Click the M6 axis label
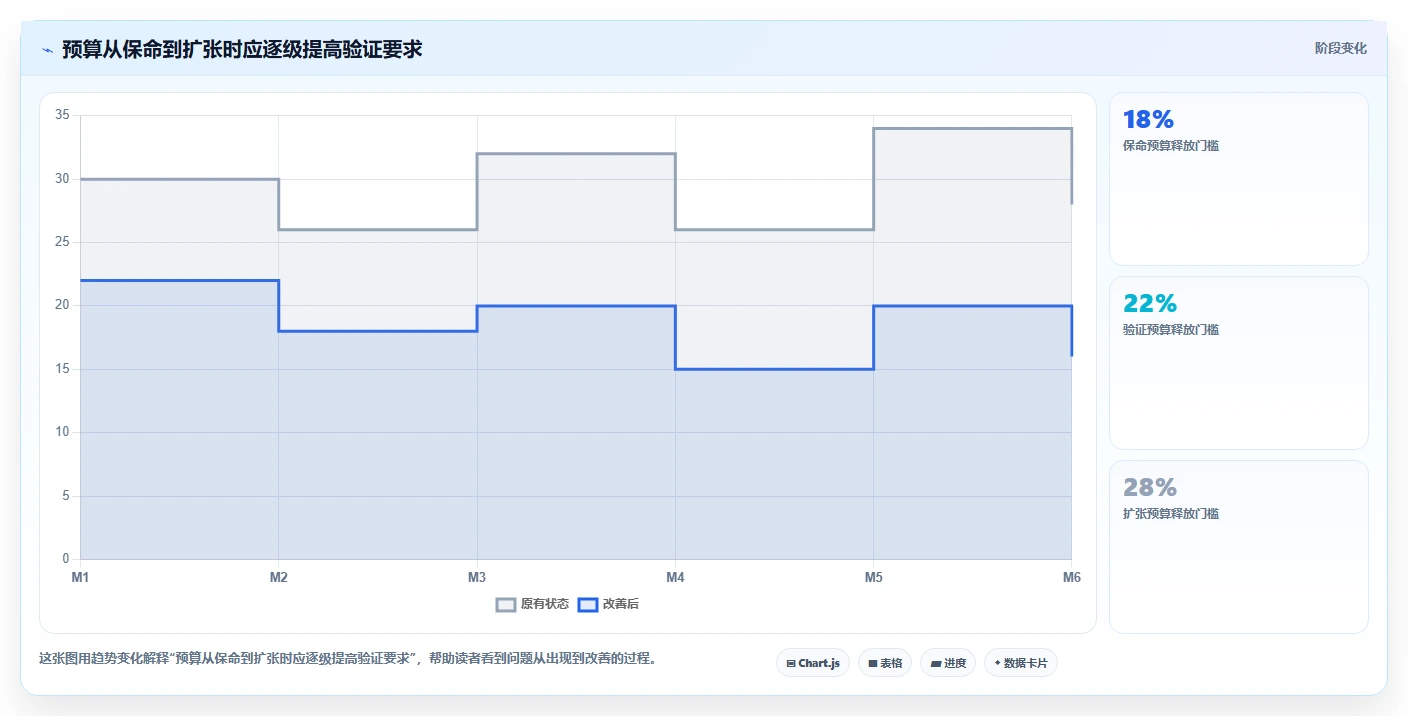 (x=1071, y=577)
